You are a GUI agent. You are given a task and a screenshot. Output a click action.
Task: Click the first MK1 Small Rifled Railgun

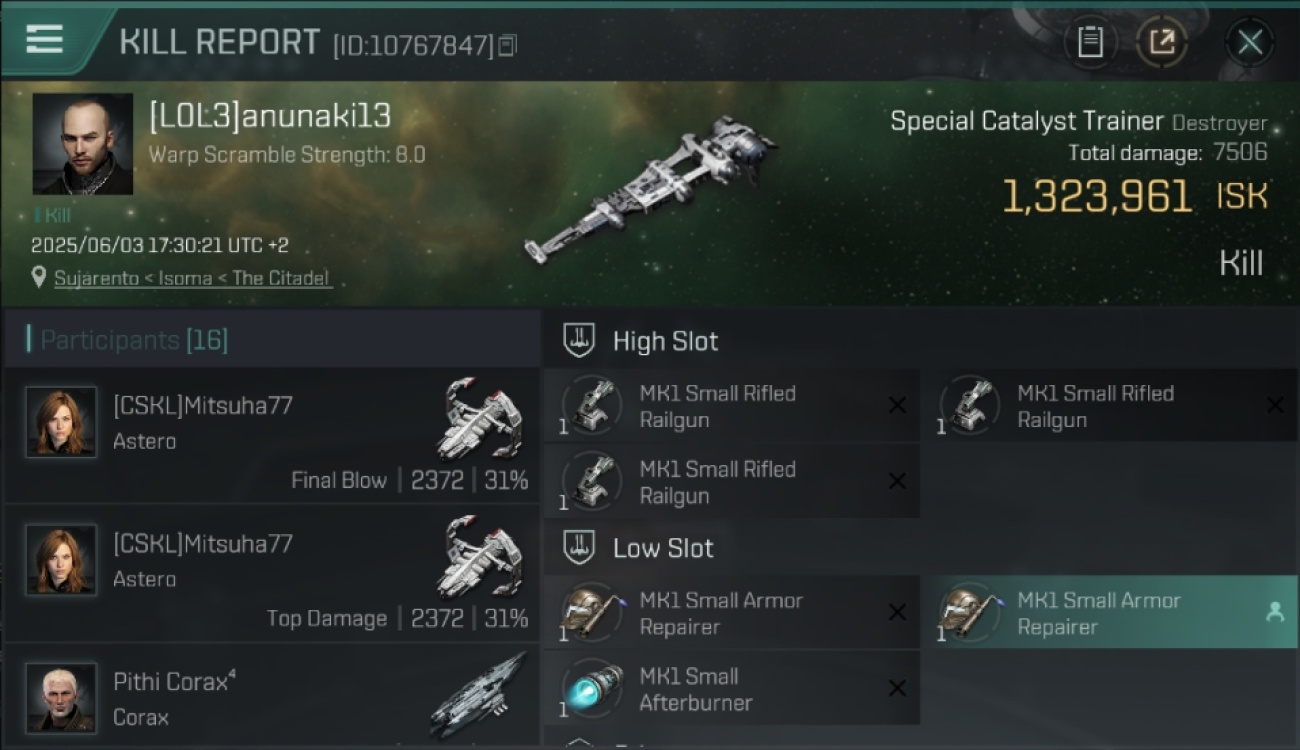point(731,406)
